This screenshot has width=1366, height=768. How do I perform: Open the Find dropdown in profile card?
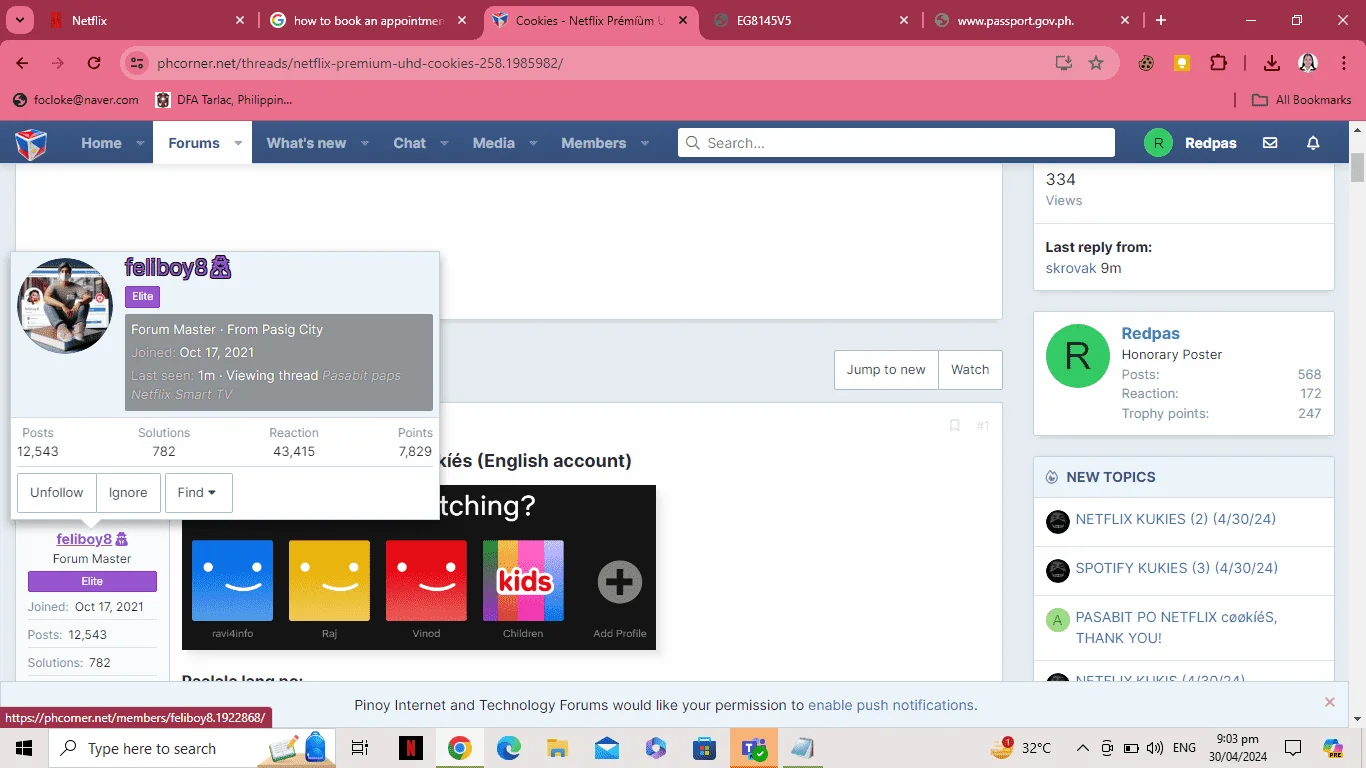click(198, 493)
